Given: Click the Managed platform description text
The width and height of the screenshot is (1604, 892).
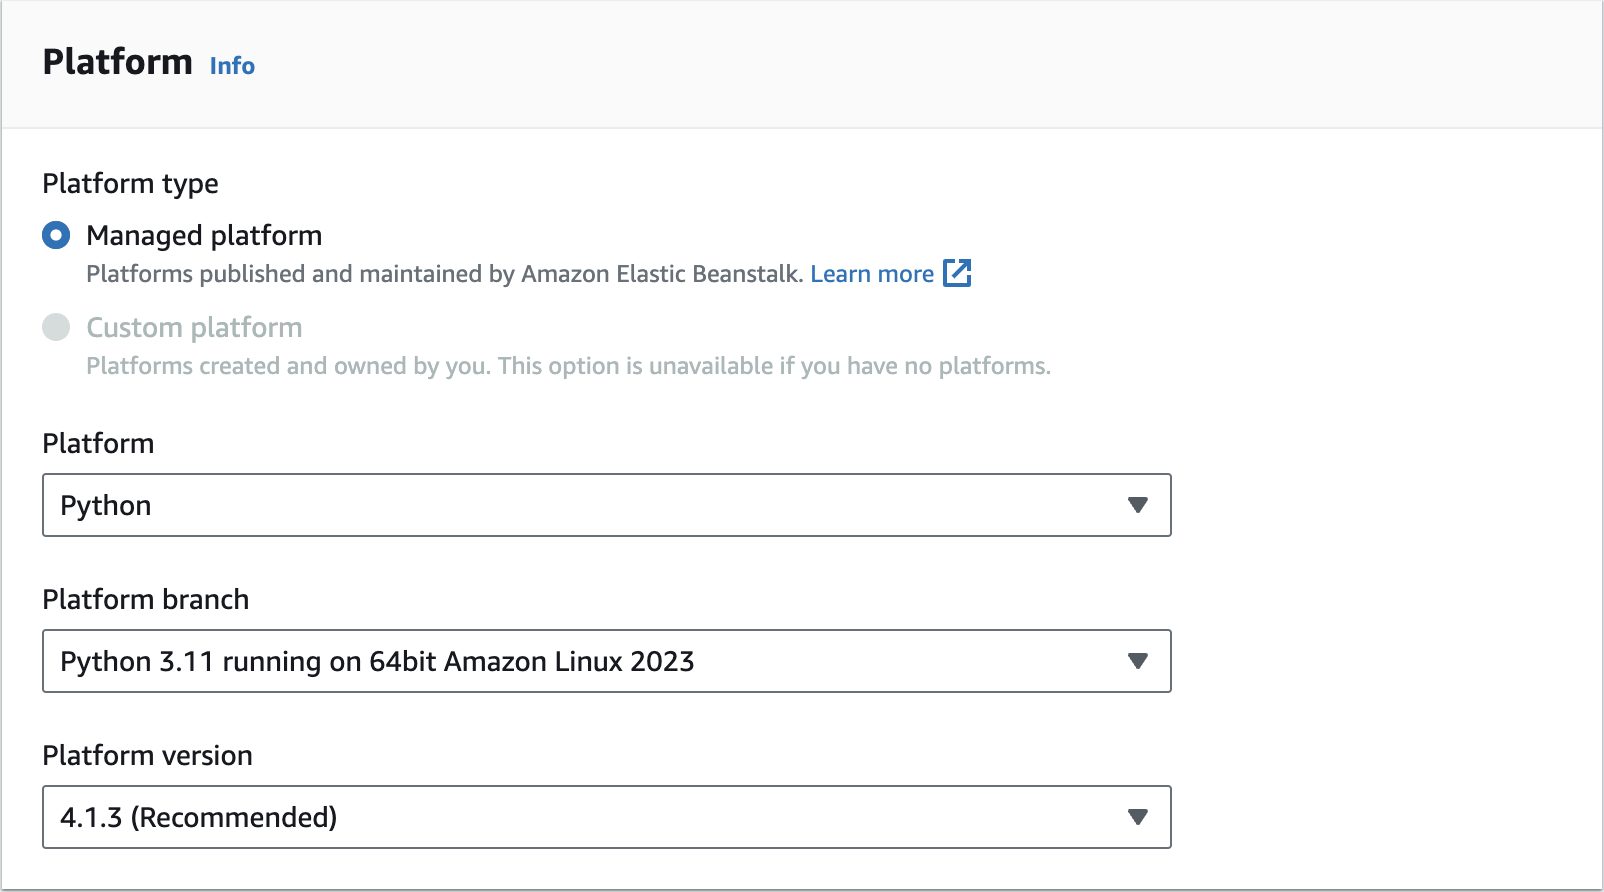Looking at the screenshot, I should click(444, 274).
